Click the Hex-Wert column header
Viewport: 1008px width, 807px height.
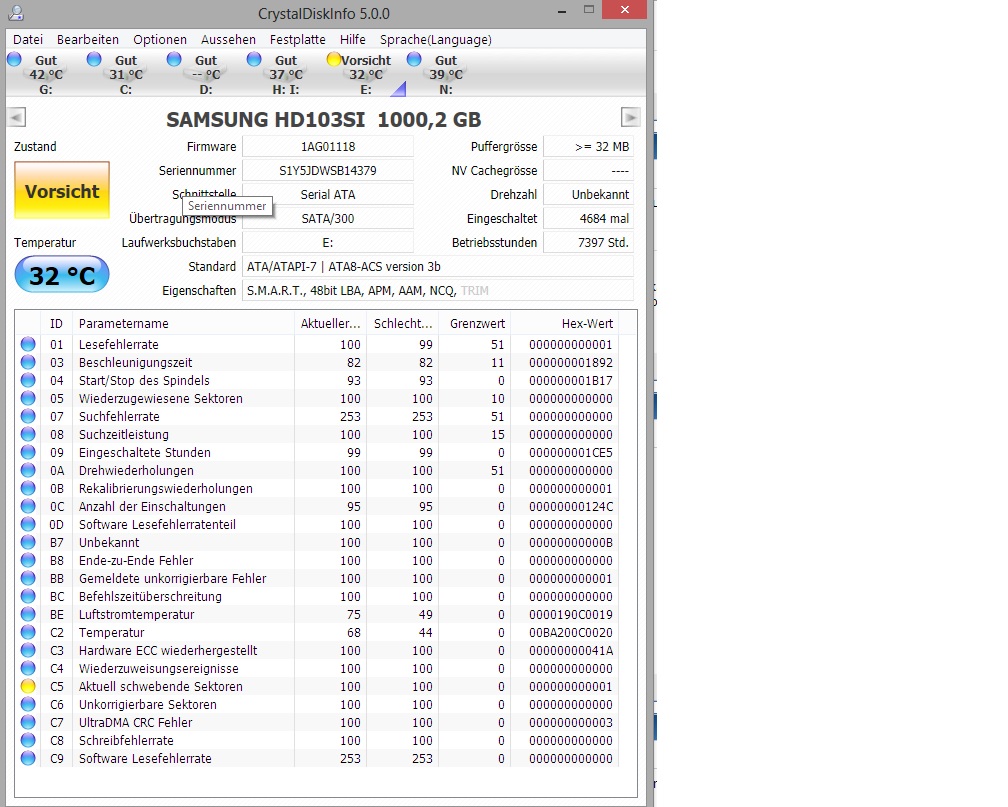pyautogui.click(x=564, y=323)
